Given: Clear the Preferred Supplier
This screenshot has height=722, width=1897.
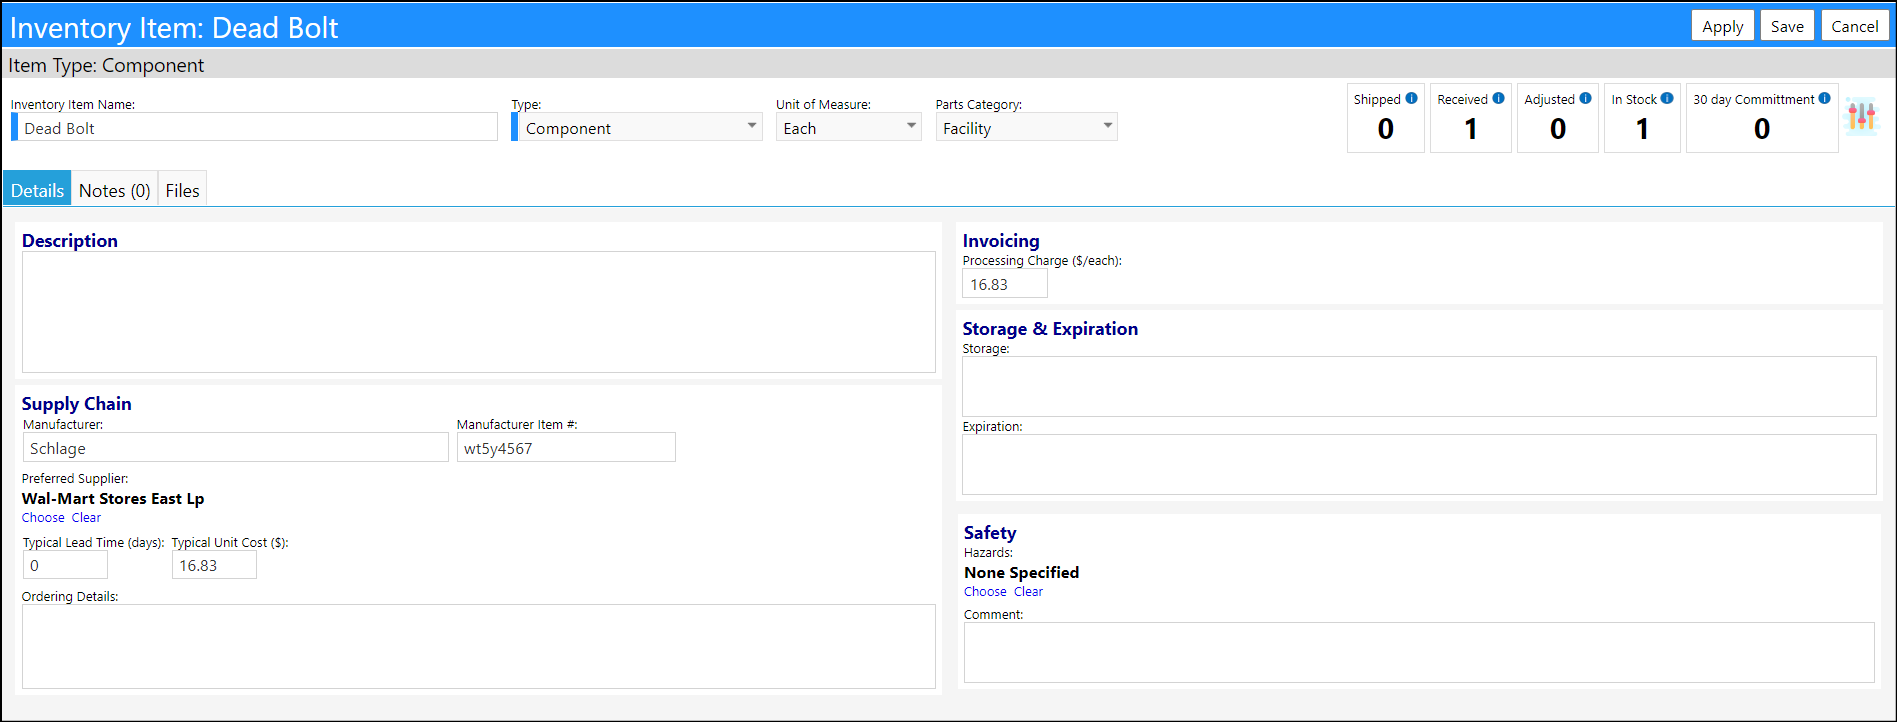Looking at the screenshot, I should click(86, 517).
